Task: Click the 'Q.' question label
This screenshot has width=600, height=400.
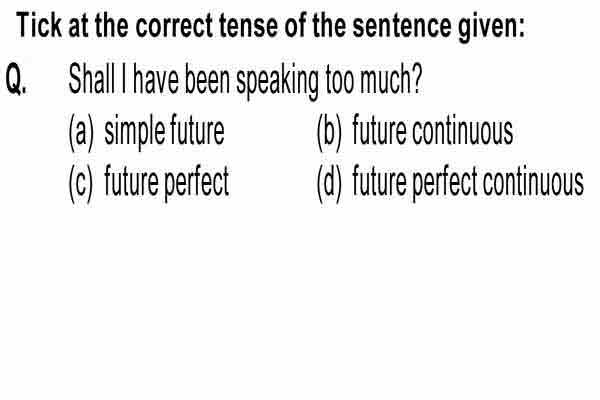Action: point(16,80)
